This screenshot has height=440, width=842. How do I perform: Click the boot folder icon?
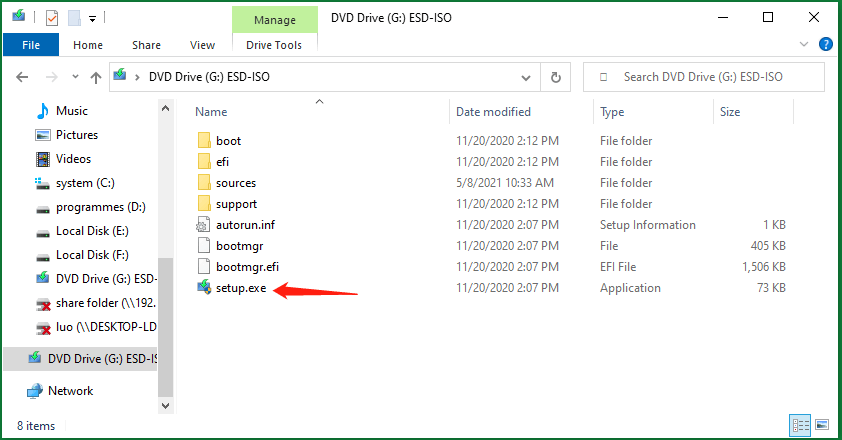[x=204, y=141]
